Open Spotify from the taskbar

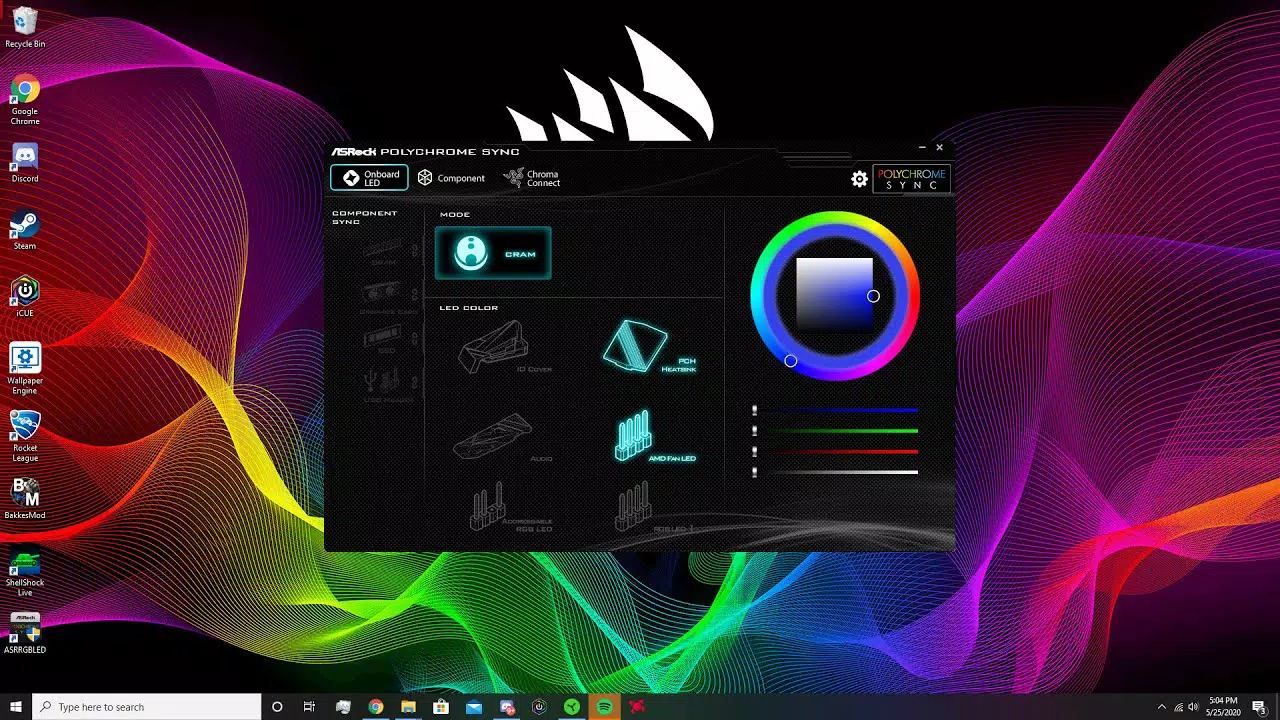tap(605, 707)
